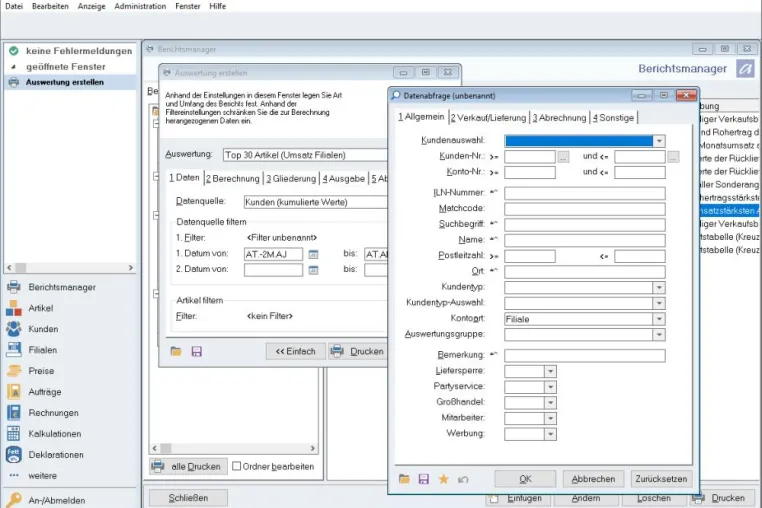Click the undo arrow icon in Datenabfrage
The height and width of the screenshot is (508, 762).
pyautogui.click(x=463, y=479)
